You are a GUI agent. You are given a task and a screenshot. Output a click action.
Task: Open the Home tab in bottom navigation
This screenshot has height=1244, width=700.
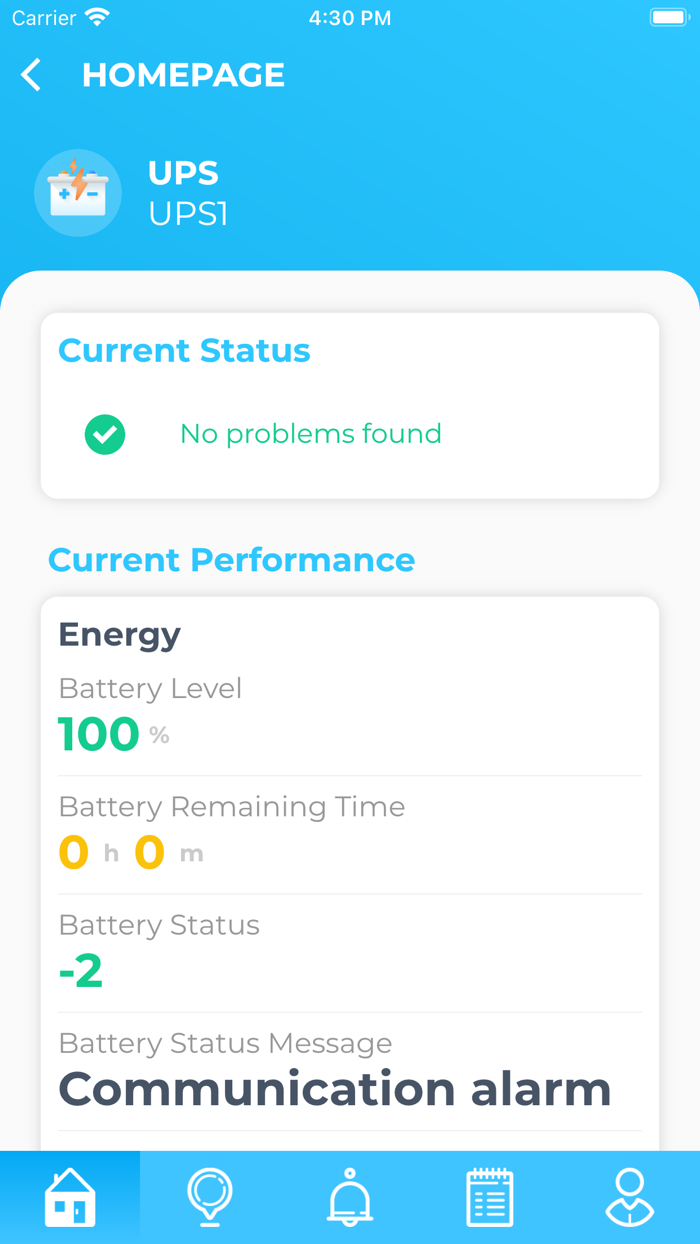coord(70,1196)
